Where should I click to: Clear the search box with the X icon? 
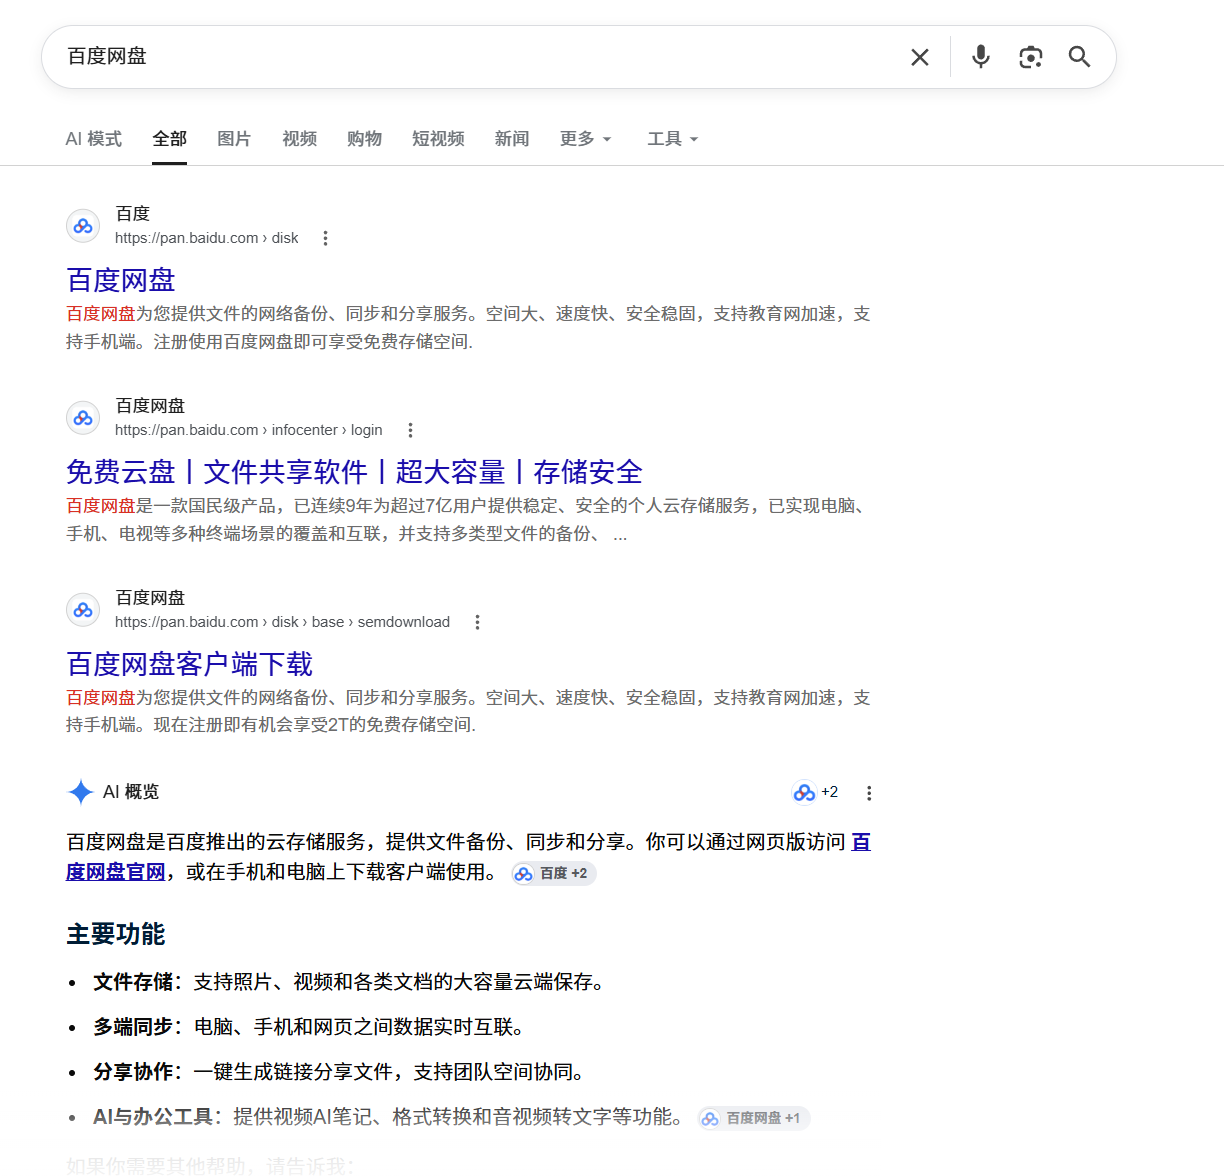920,57
